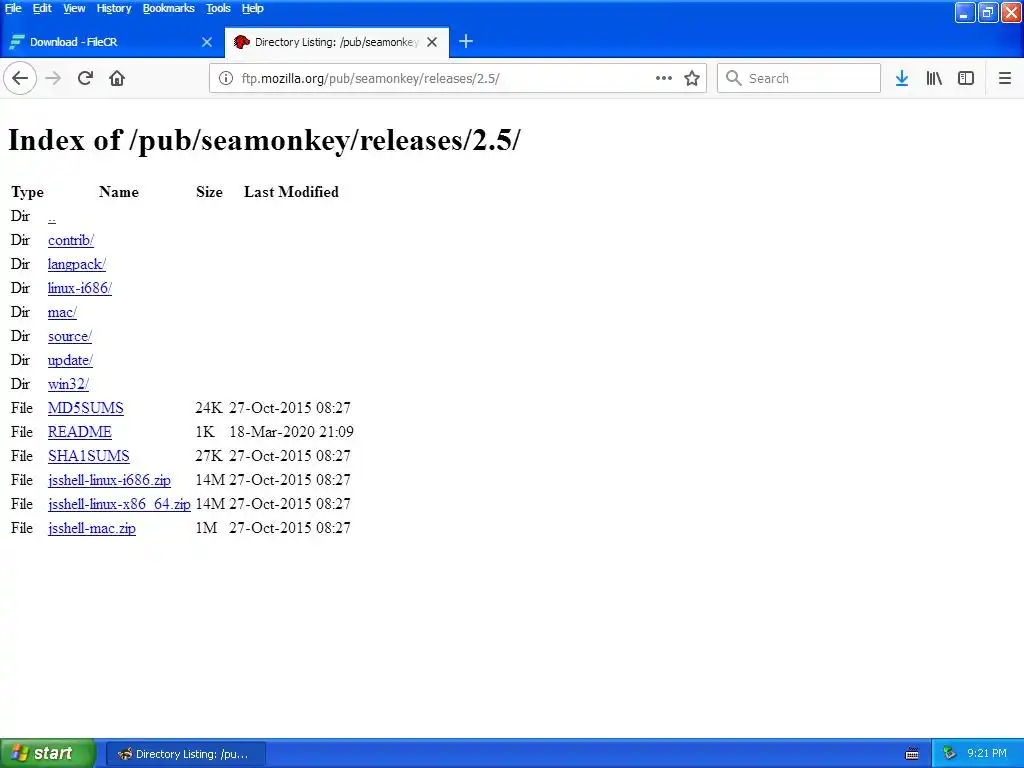Click the keyboard icon in taskbar
This screenshot has width=1024, height=768.
tap(912, 754)
